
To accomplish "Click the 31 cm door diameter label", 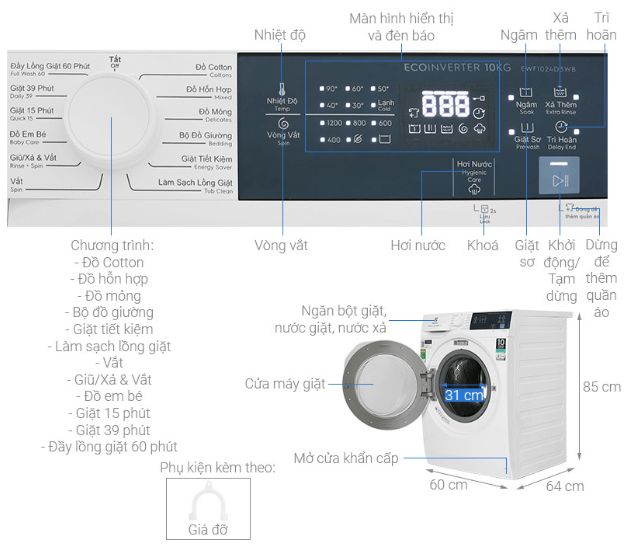I will (464, 395).
